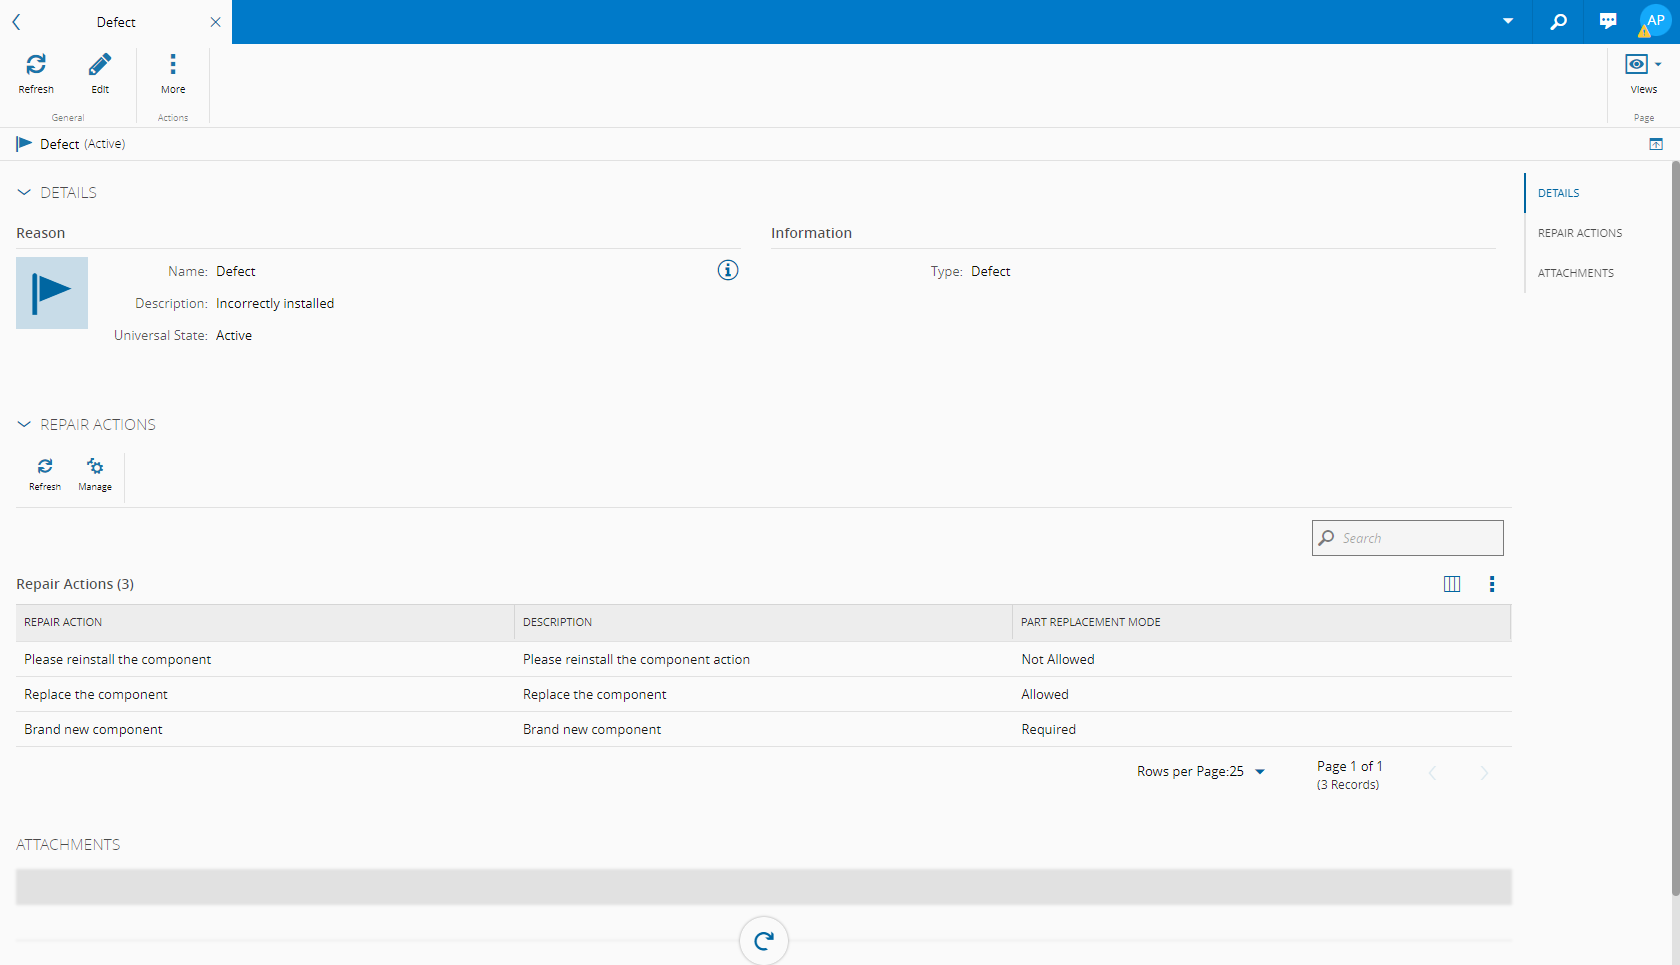Viewport: 1680px width, 965px height.
Task: Click the ATTACHMENTS section heading
Action: click(68, 844)
